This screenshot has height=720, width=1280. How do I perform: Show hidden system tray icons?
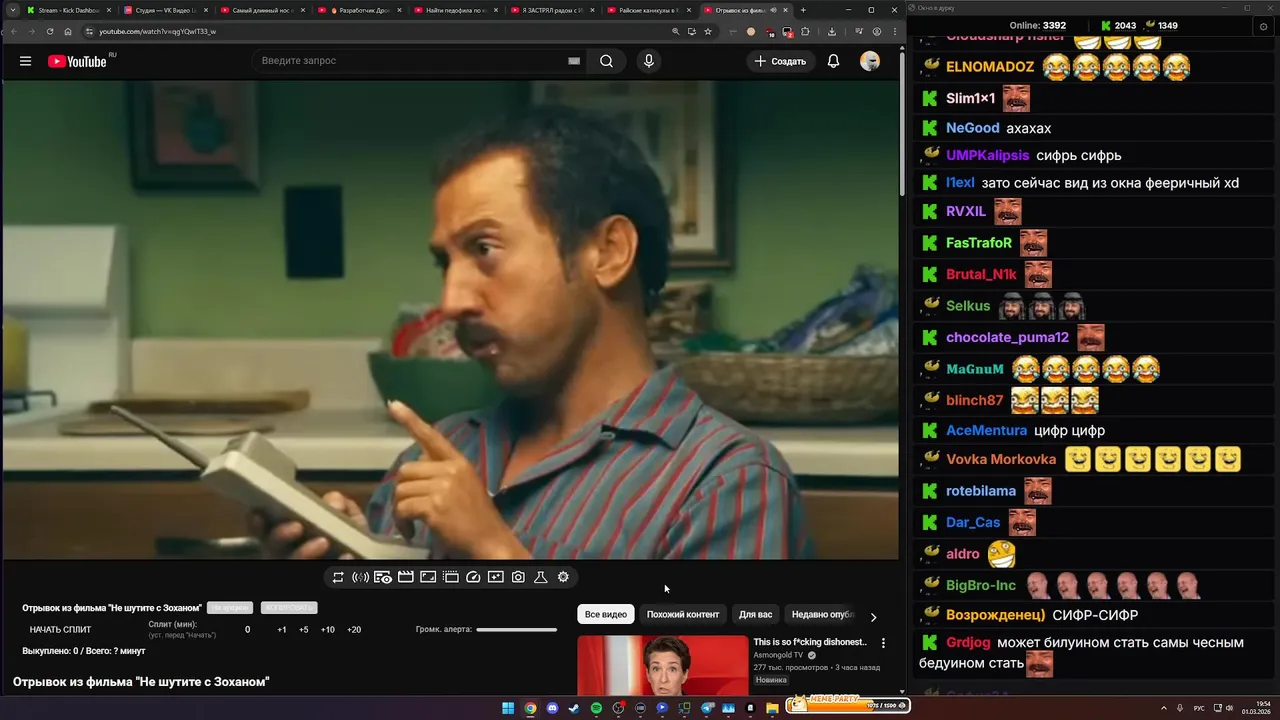(x=1162, y=708)
